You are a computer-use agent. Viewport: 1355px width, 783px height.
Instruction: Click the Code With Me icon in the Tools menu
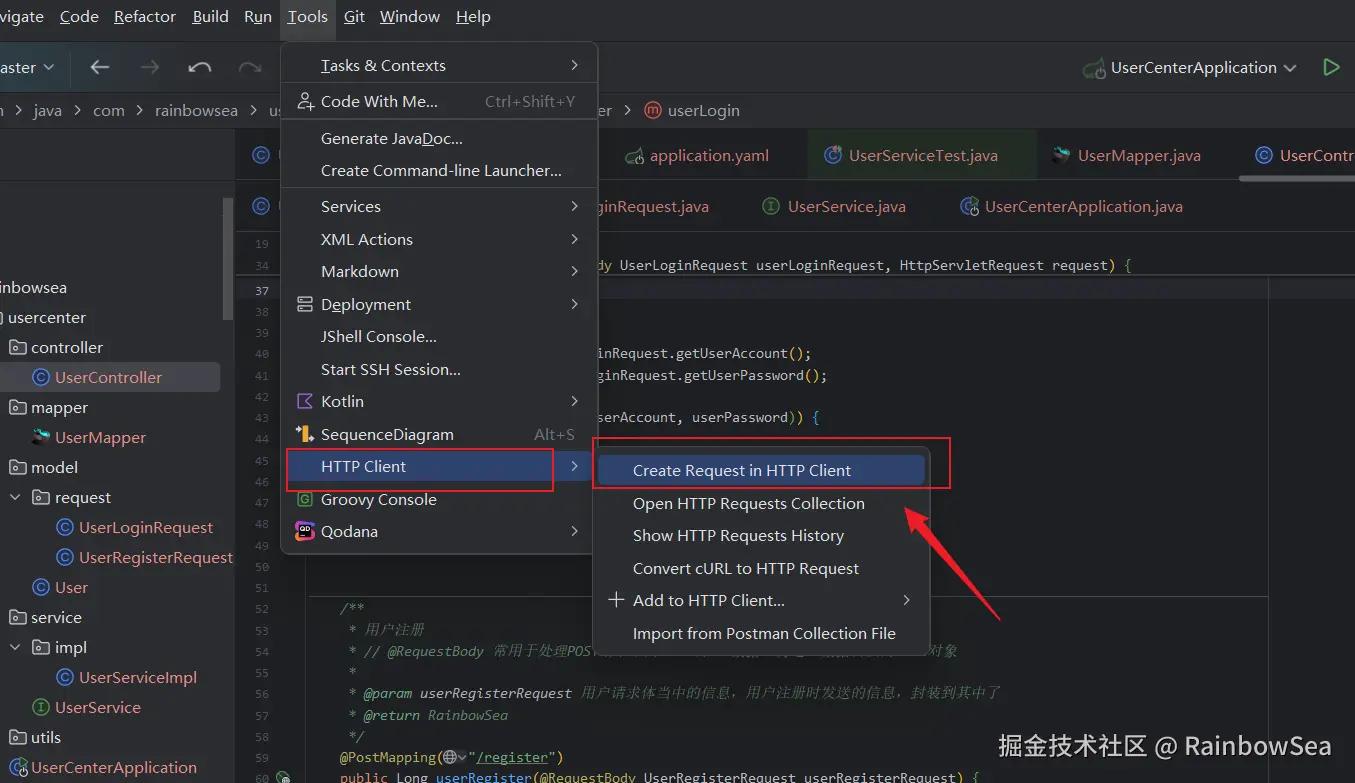click(304, 101)
